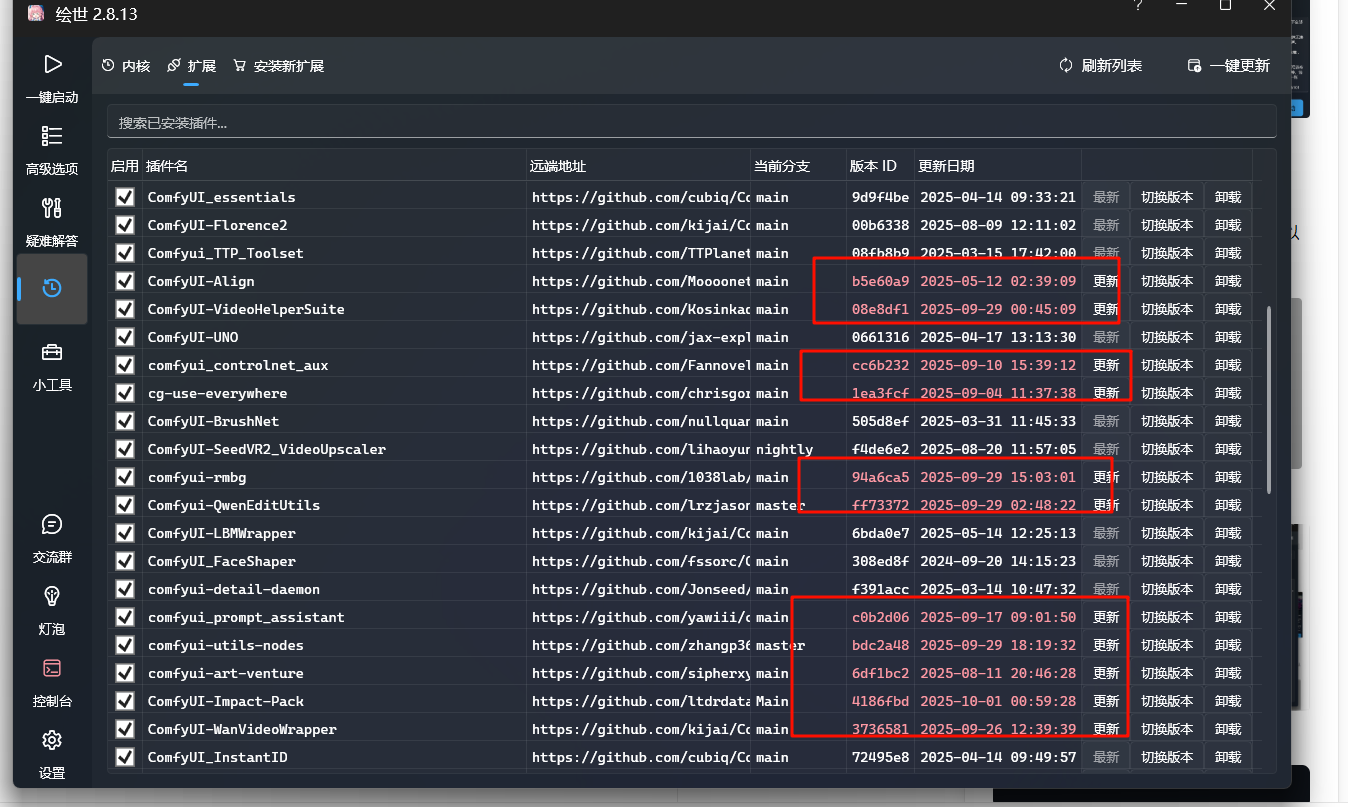
Task: Click 更新 for cg-use-everywhere
Action: [x=1106, y=393]
